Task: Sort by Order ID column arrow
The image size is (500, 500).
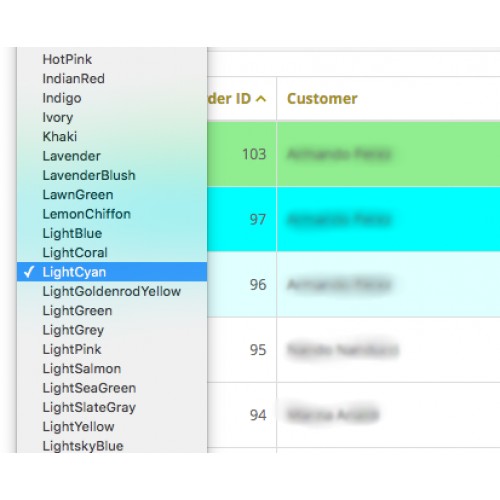Action: pos(262,99)
